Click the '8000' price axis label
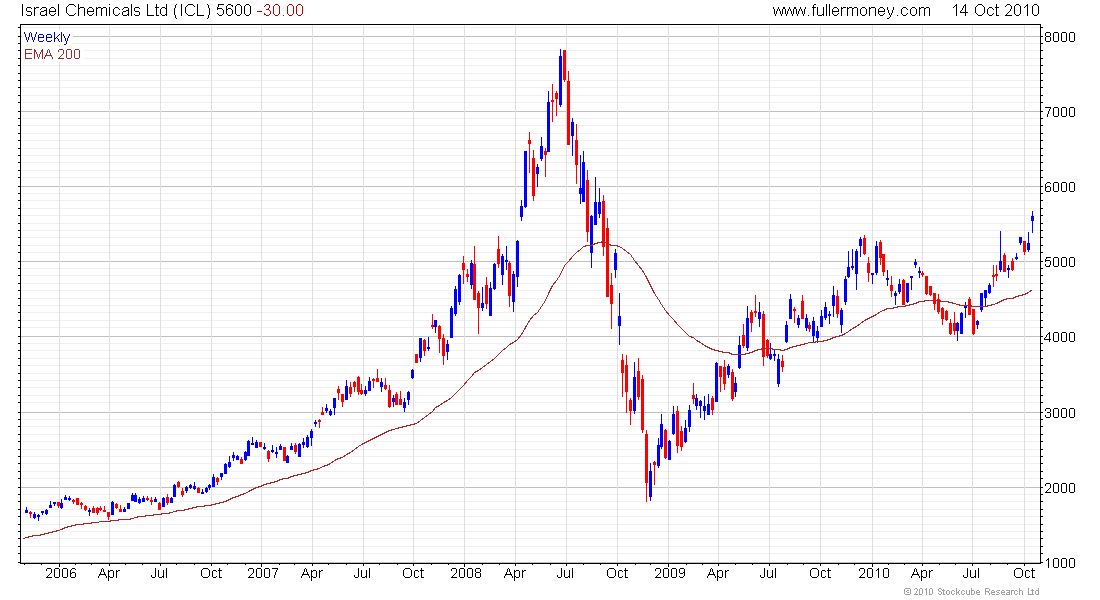The height and width of the screenshot is (600, 1100). click(1060, 37)
